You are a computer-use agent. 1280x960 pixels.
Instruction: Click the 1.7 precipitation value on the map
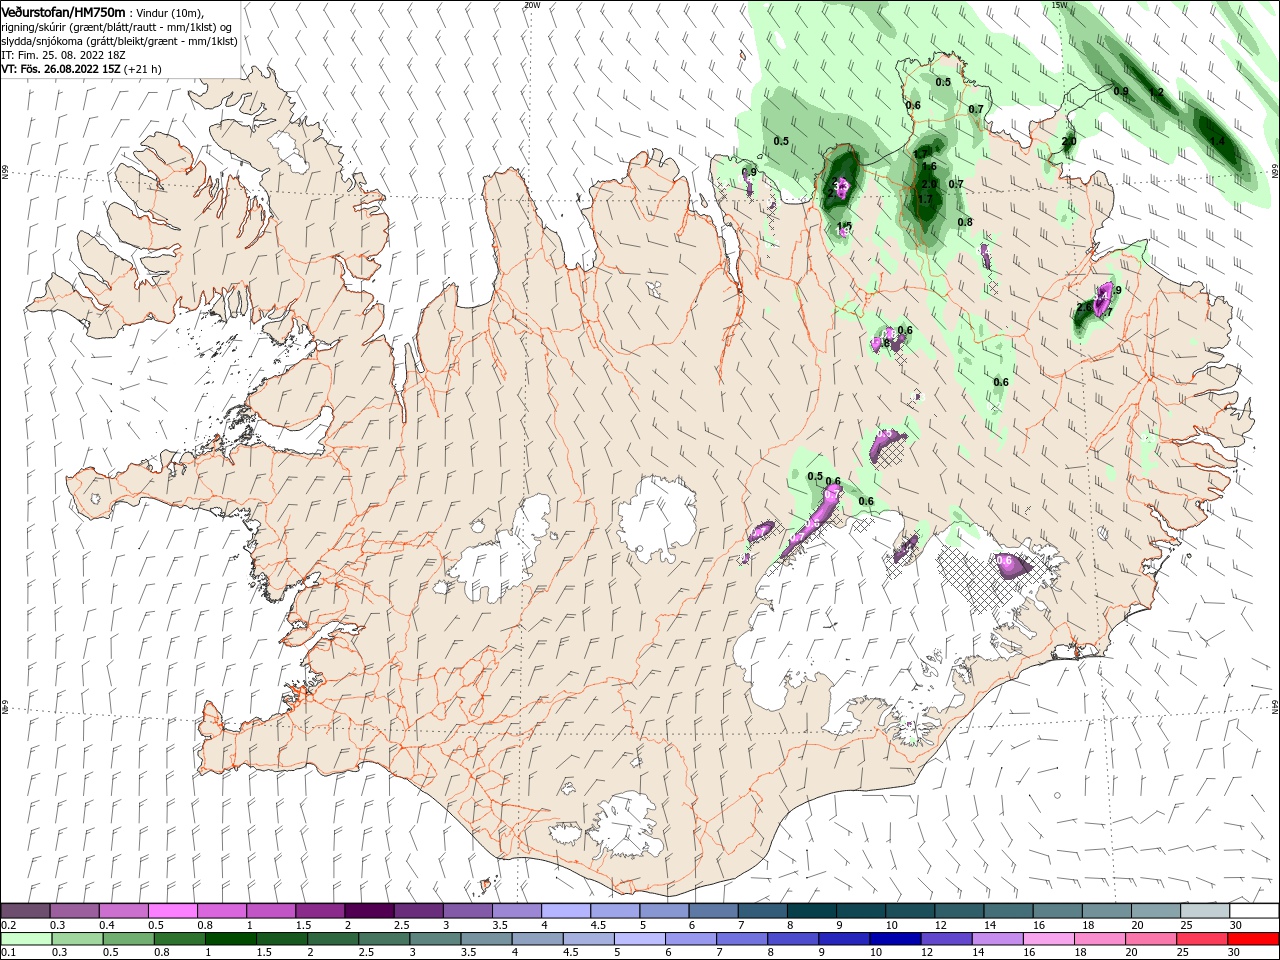click(x=924, y=199)
